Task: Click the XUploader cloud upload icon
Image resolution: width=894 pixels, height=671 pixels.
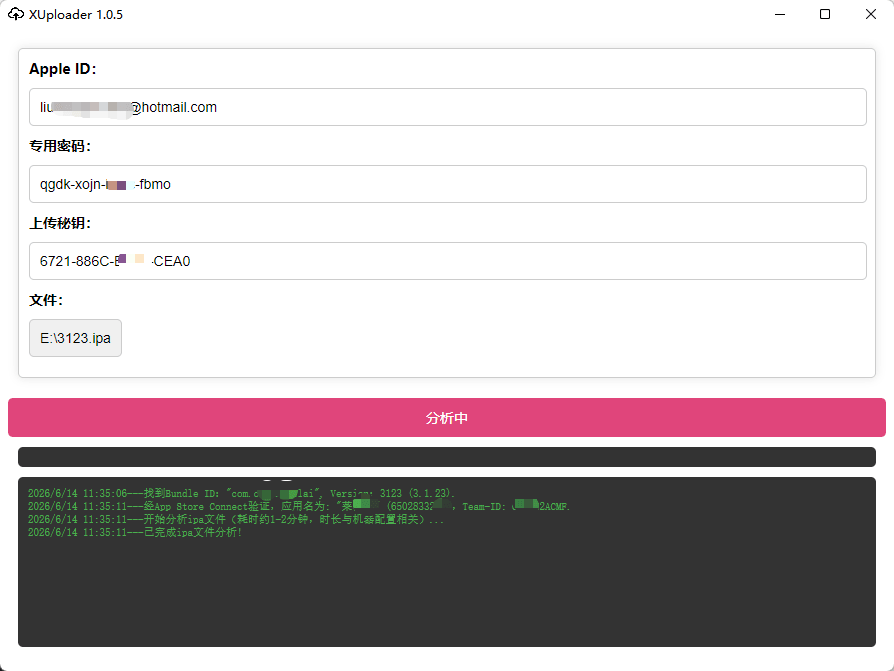Action: [16, 14]
